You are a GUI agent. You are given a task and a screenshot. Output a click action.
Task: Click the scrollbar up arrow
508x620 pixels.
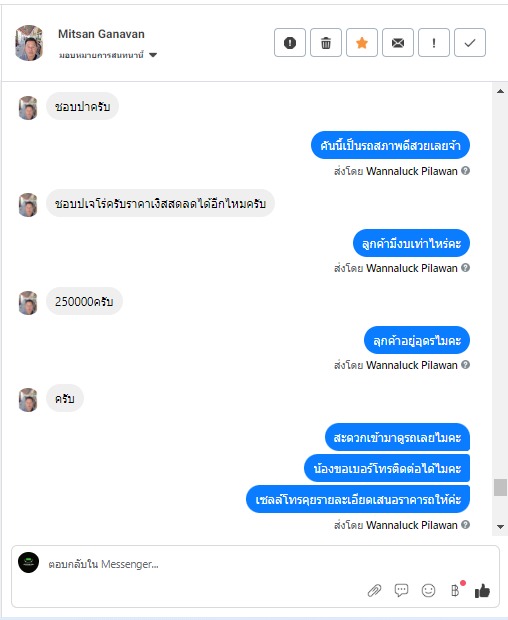tap(500, 91)
